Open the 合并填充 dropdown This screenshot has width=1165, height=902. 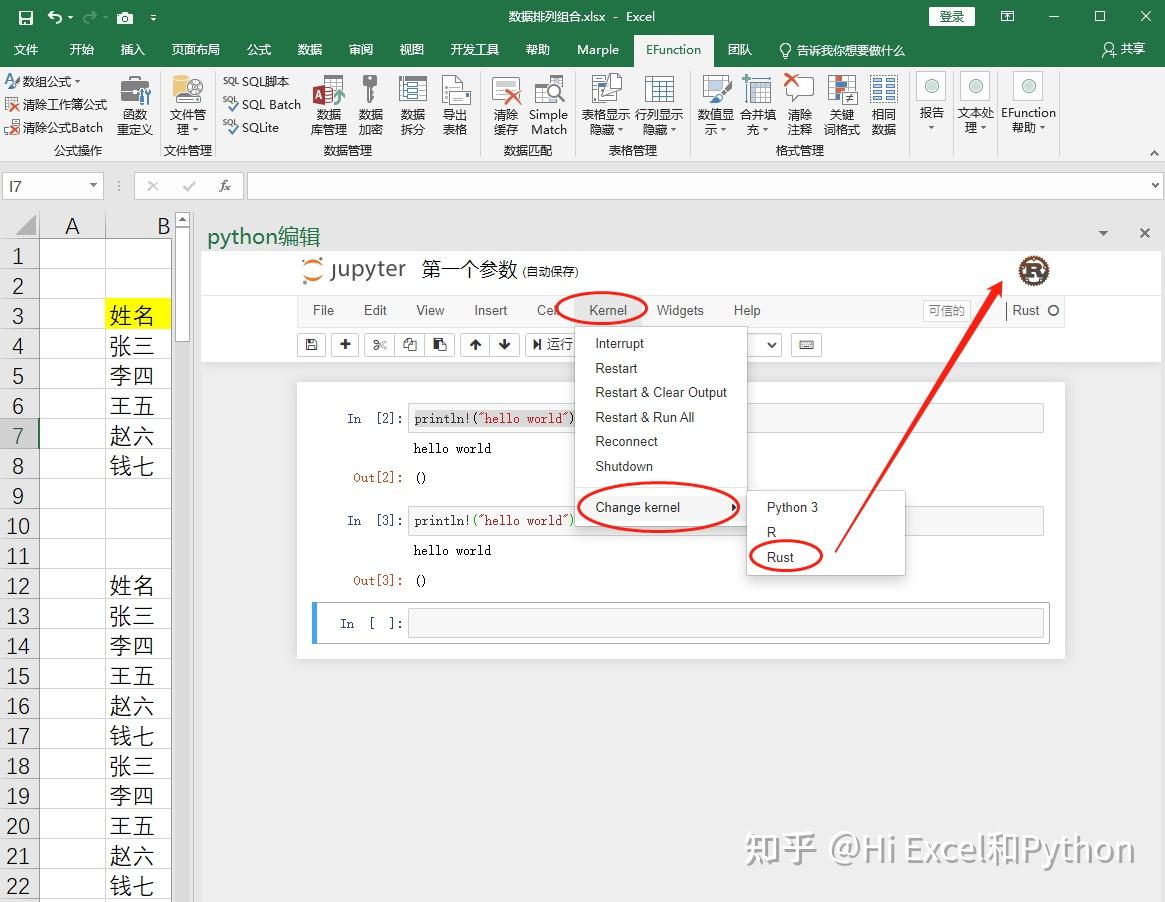click(x=758, y=106)
